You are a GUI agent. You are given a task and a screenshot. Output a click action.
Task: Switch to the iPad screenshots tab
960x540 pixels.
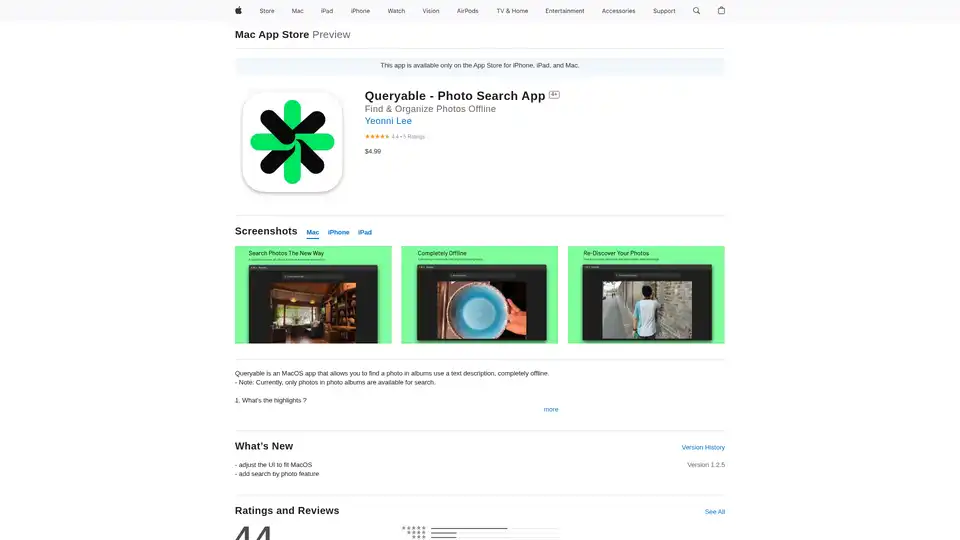[365, 232]
